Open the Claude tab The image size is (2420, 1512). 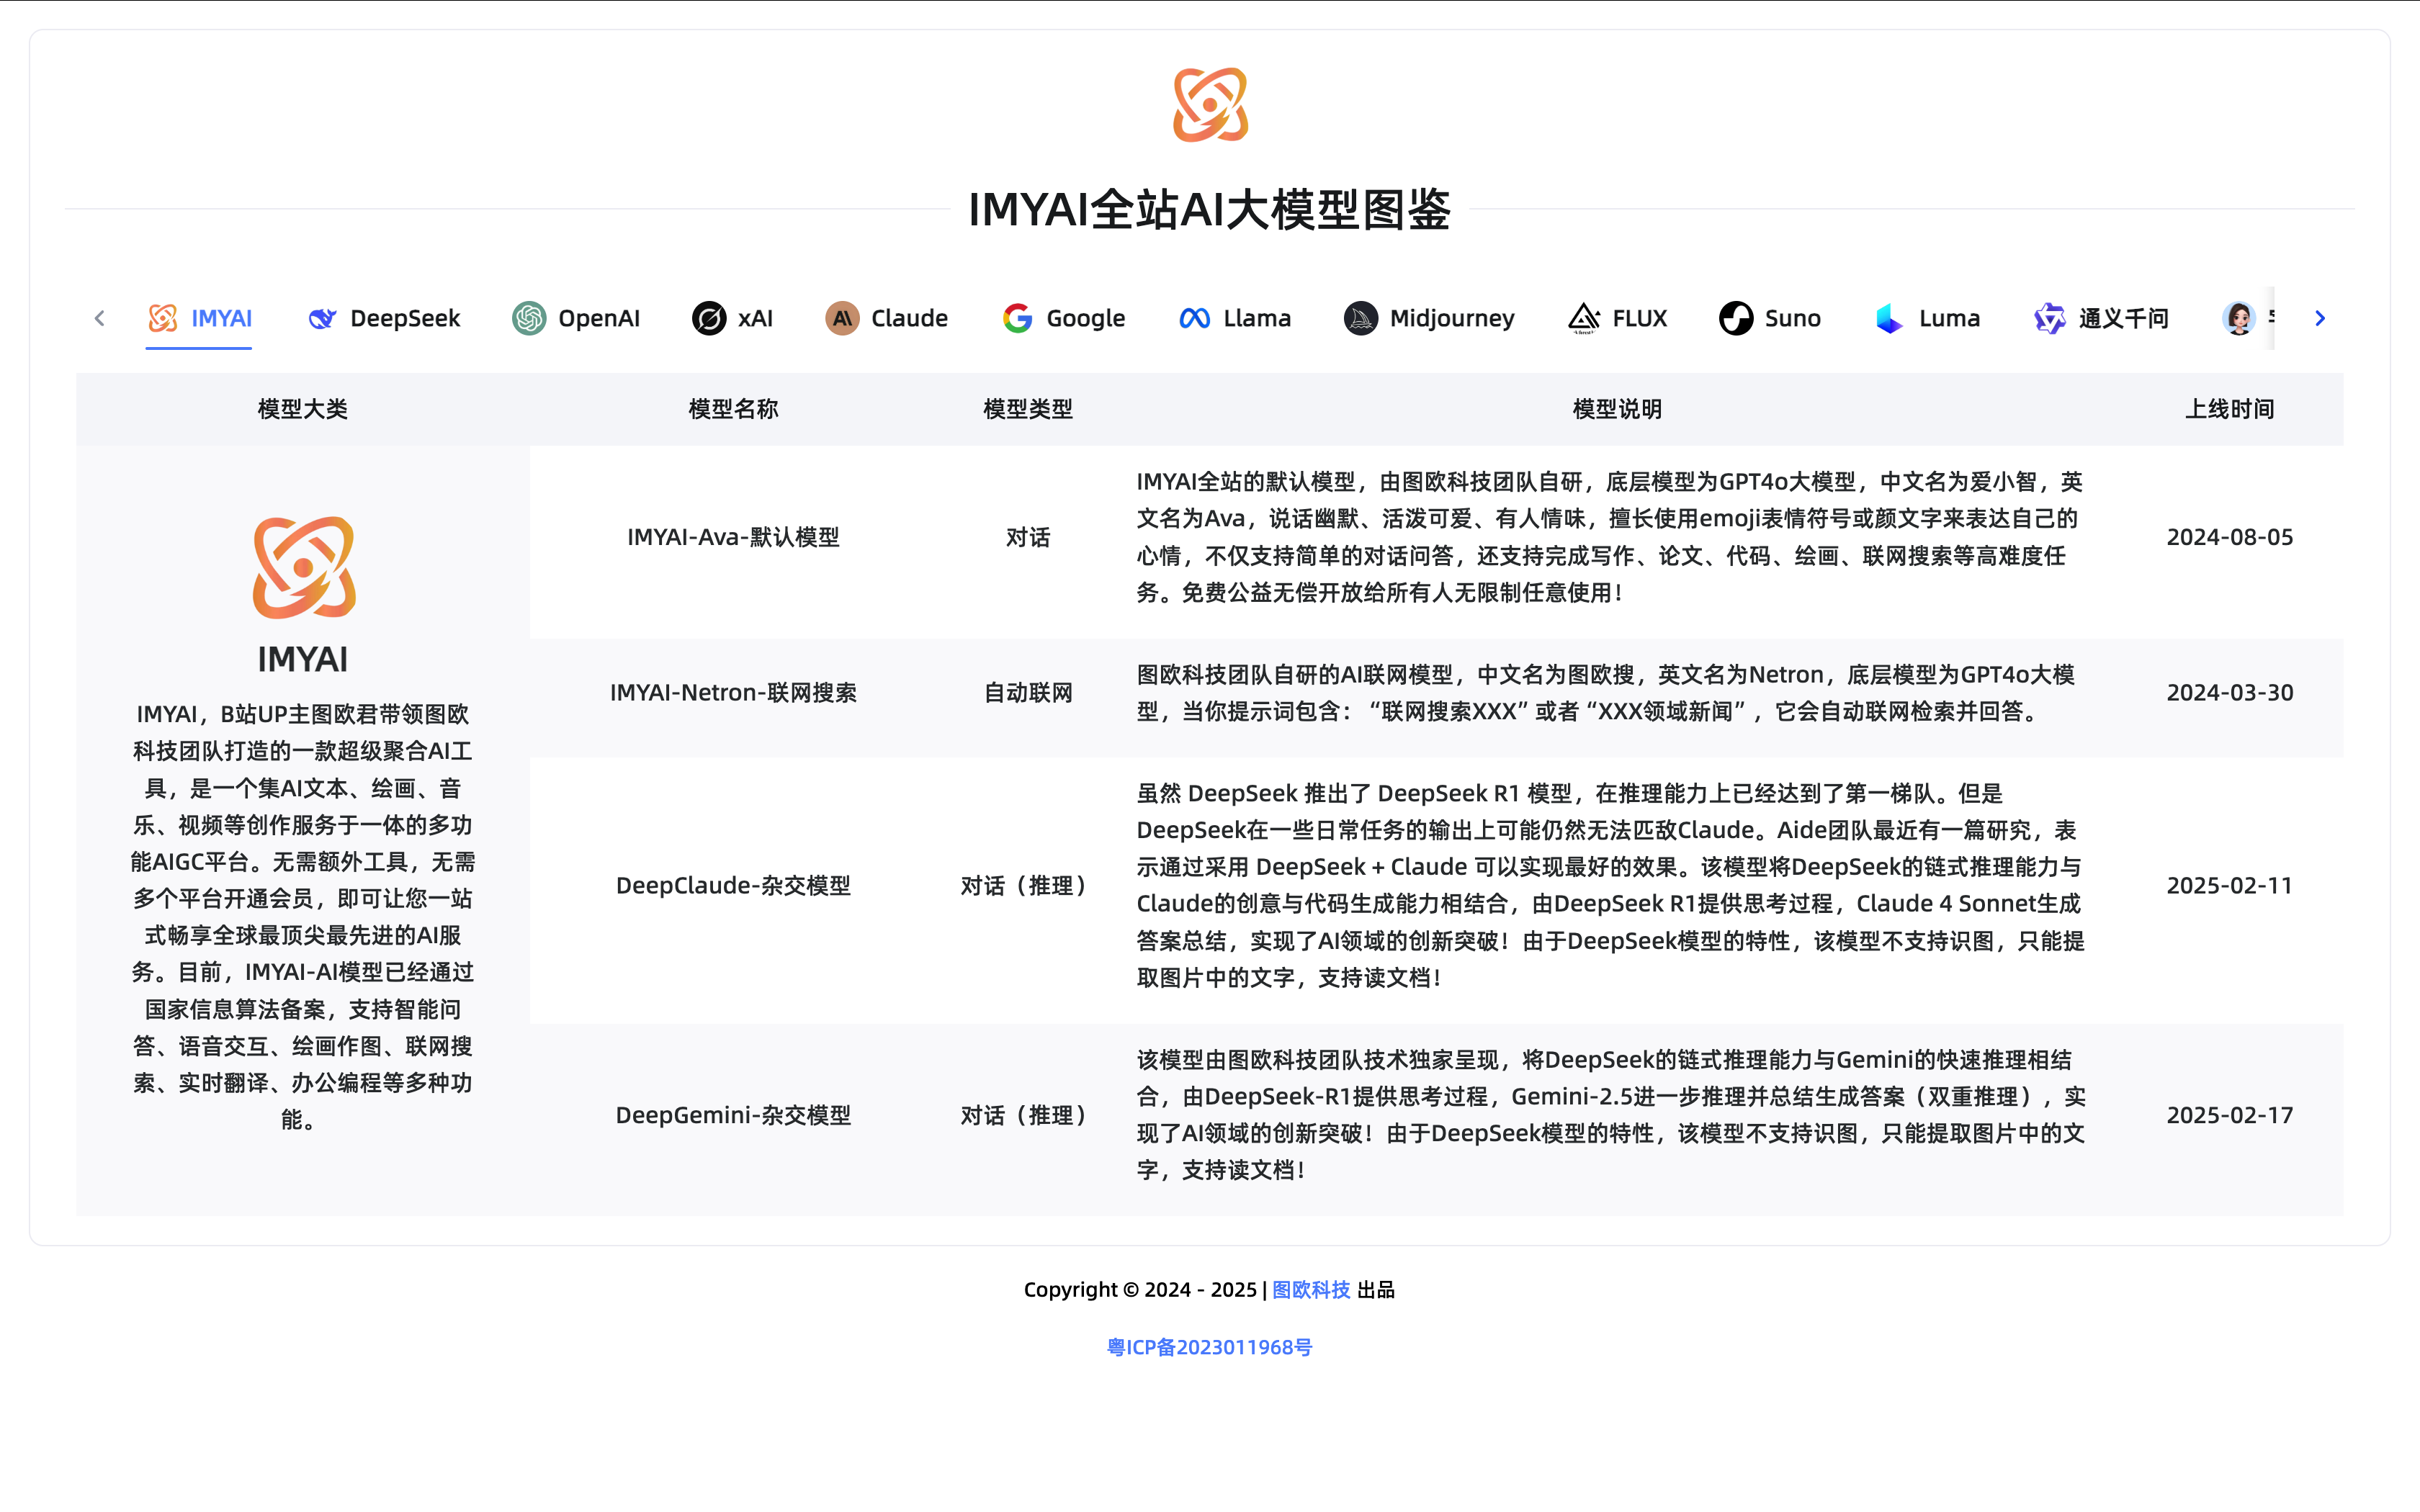click(887, 318)
